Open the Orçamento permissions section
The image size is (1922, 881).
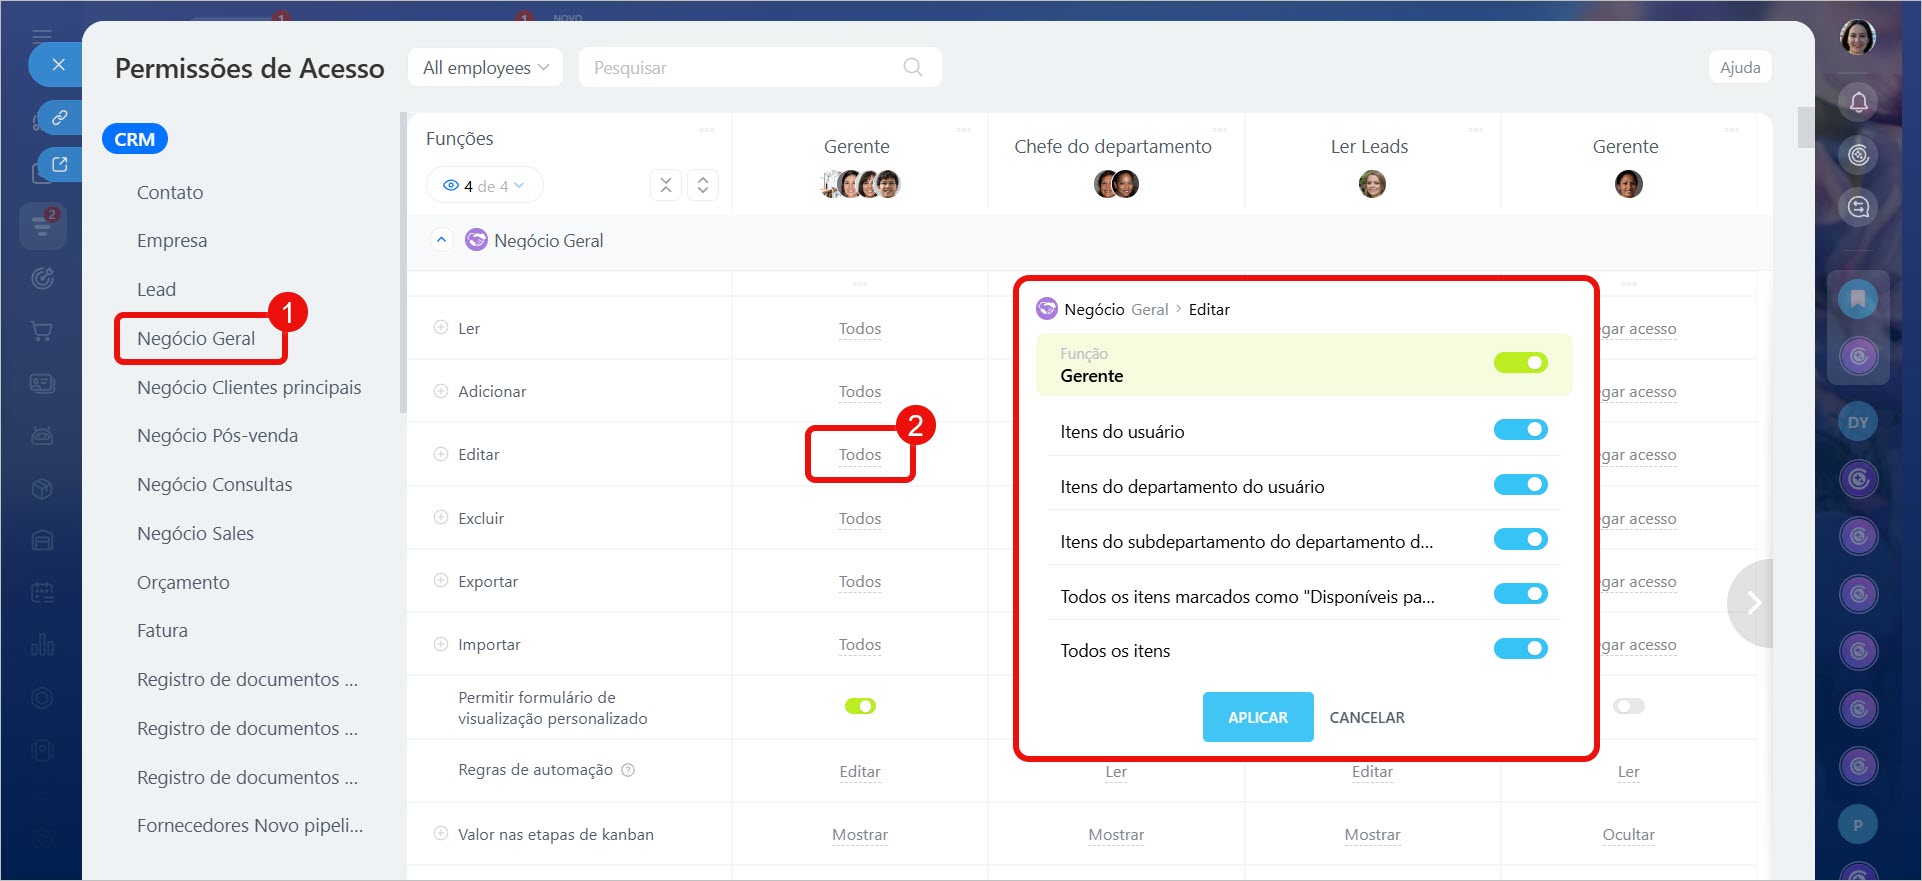183,582
